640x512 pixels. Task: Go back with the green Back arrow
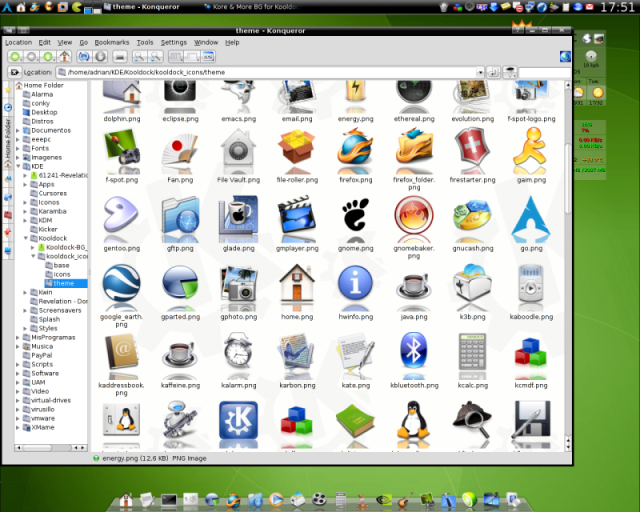tap(15, 56)
